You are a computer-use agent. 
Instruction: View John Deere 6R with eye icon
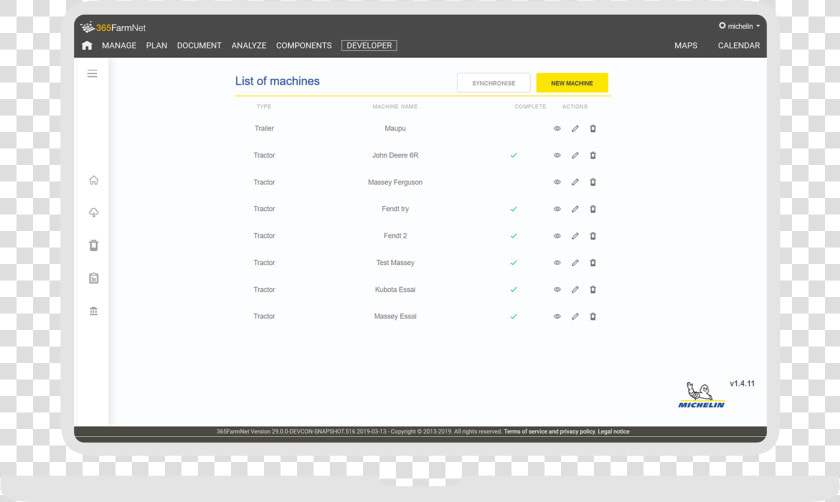click(x=557, y=155)
